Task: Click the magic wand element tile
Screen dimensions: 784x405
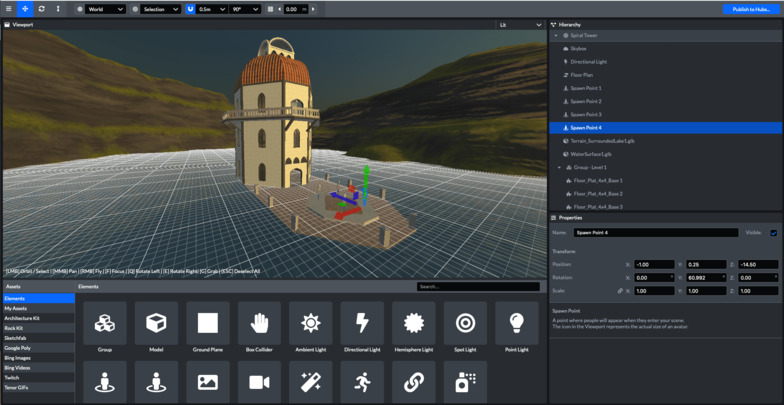Action: pyautogui.click(x=311, y=382)
